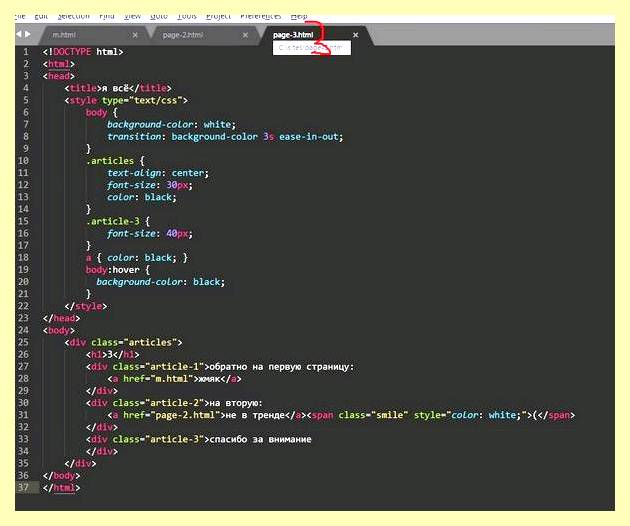Click the href="m.html" attribute
The width and height of the screenshot is (630, 526).
pos(158,379)
